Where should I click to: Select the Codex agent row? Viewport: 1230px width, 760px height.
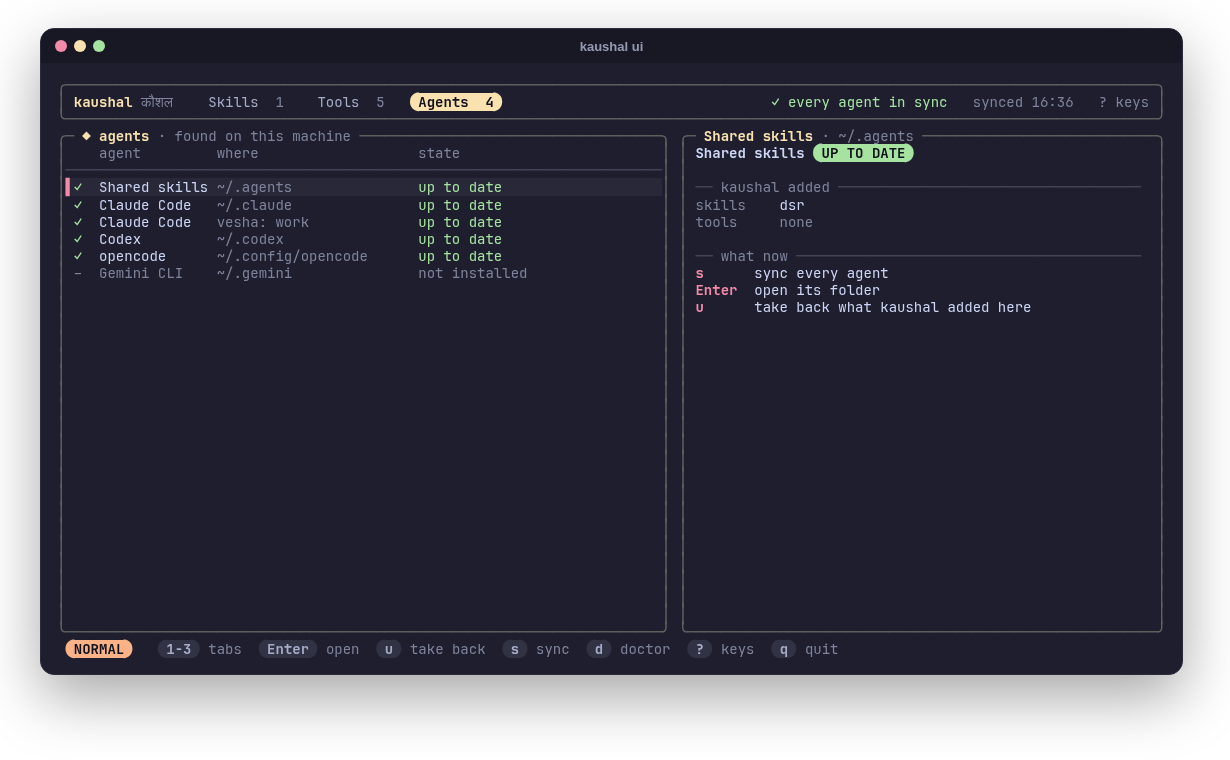(364, 239)
